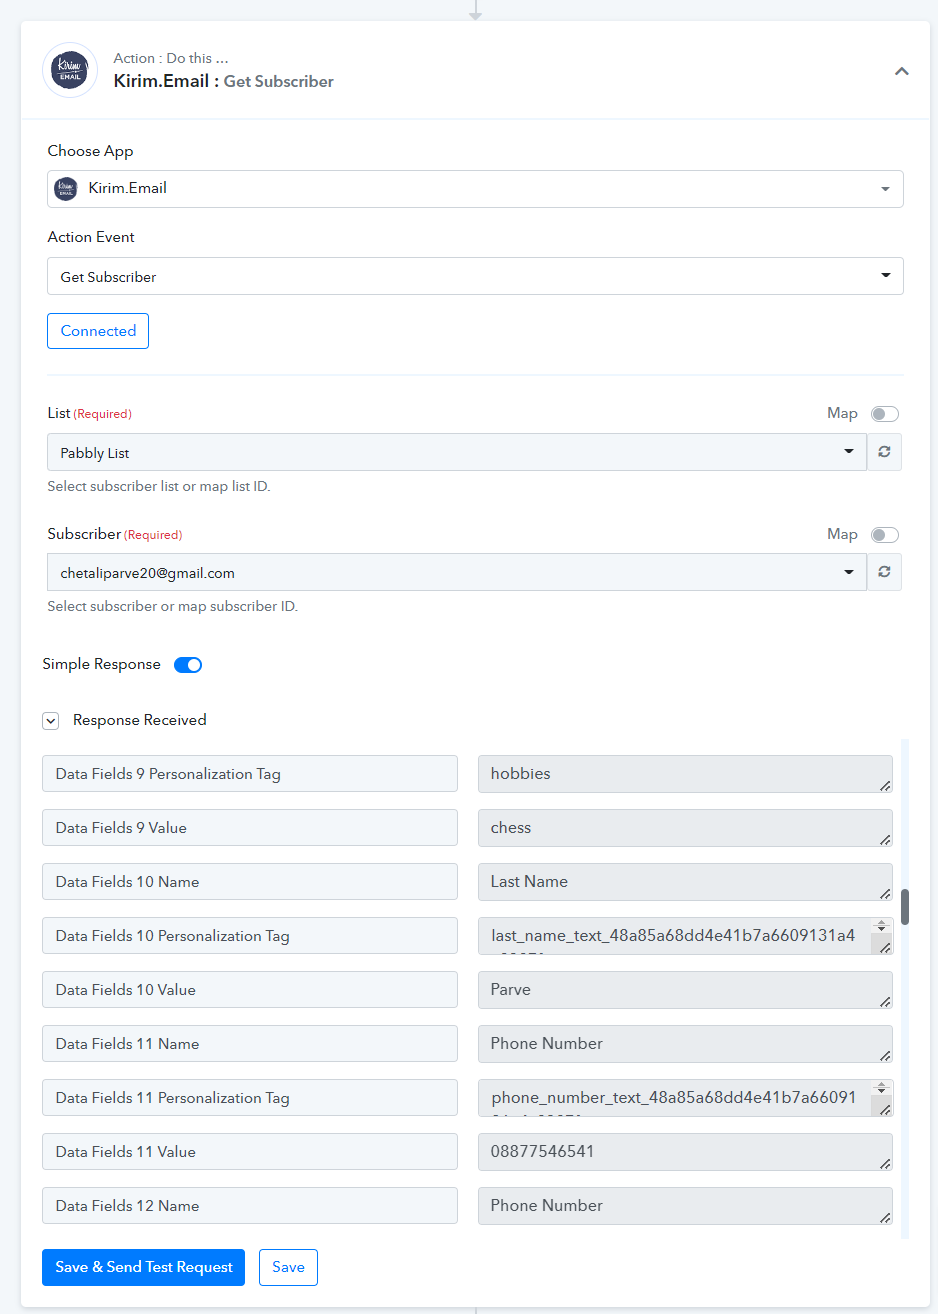The width and height of the screenshot is (938, 1314).
Task: Click Save & Send Test Request
Action: click(143, 1267)
